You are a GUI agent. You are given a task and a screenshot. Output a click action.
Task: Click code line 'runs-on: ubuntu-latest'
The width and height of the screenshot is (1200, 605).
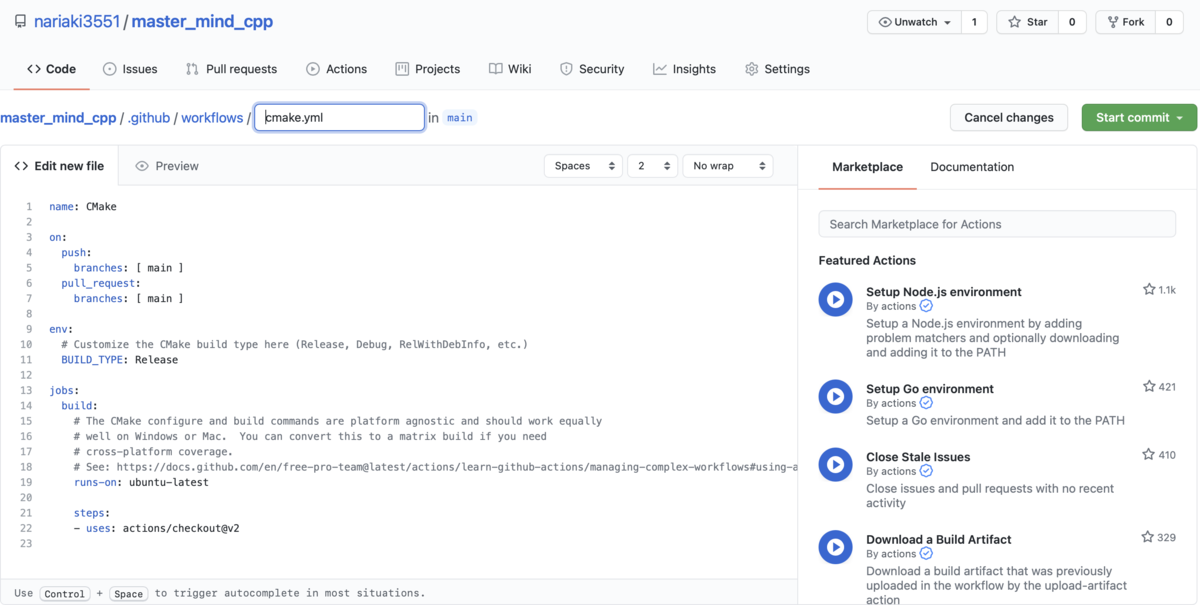141,482
